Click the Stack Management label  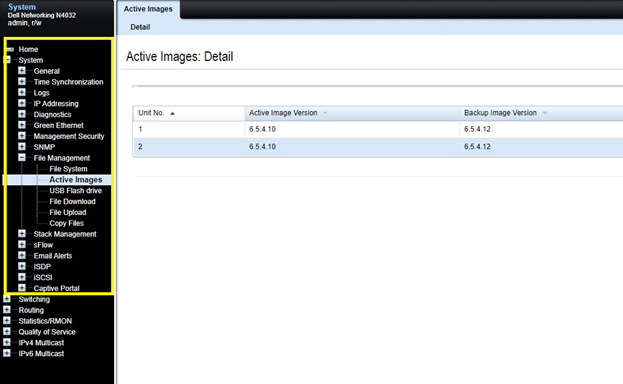coord(65,234)
